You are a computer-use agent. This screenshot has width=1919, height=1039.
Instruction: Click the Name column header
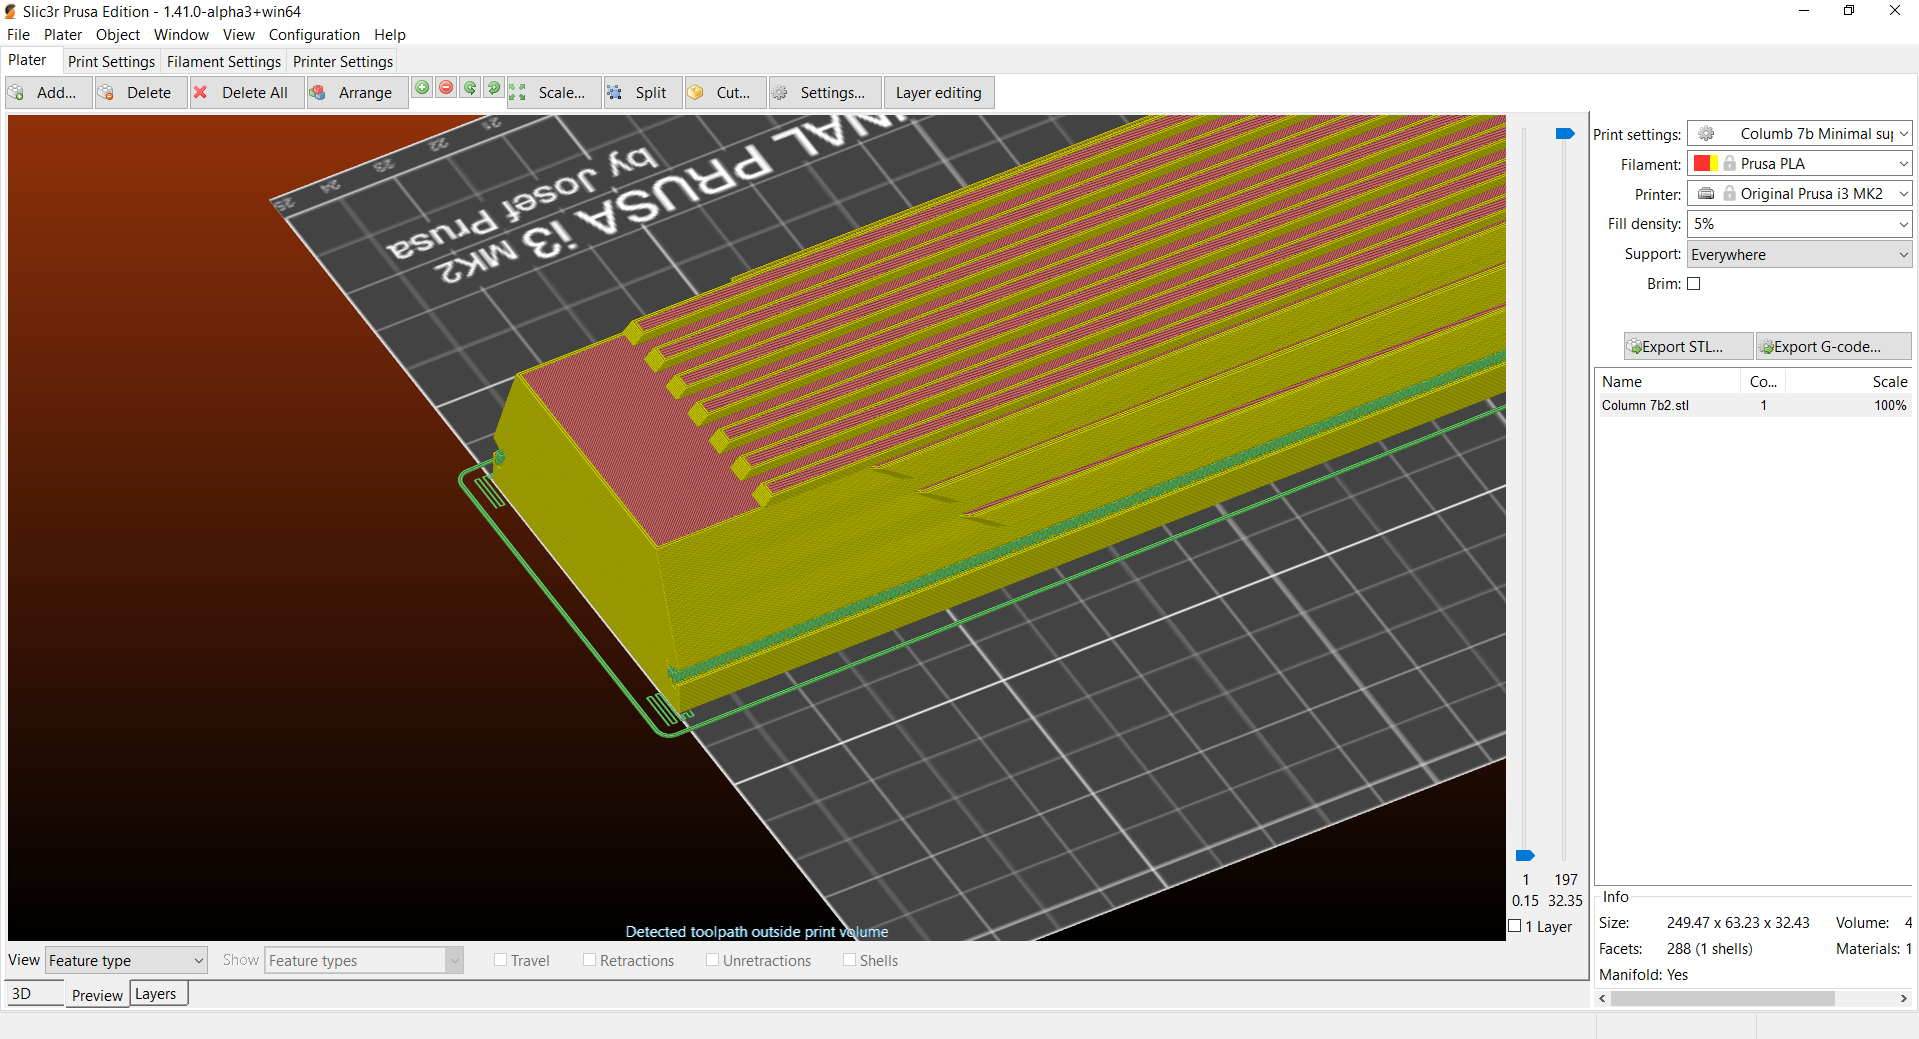(x=1668, y=382)
